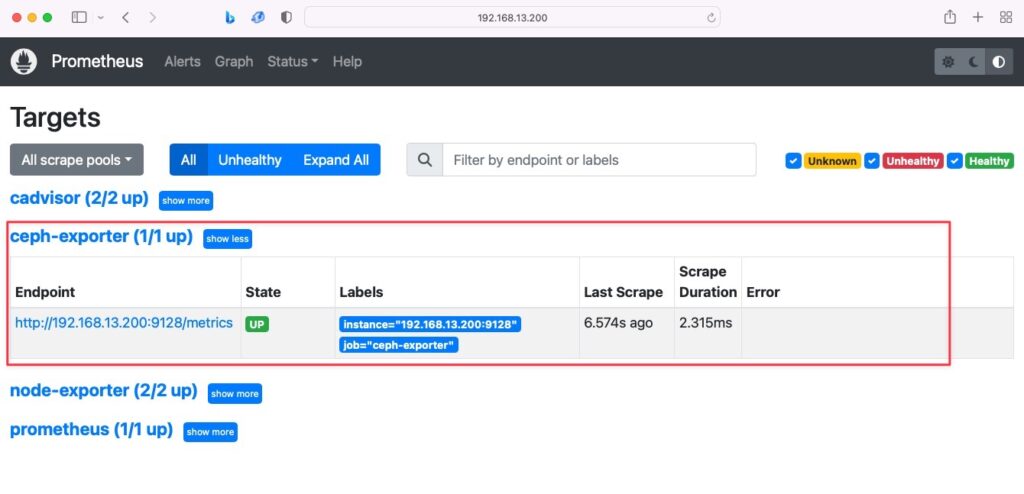Image resolution: width=1024 pixels, height=494 pixels.
Task: Click the green UP state badge
Action: 257,324
